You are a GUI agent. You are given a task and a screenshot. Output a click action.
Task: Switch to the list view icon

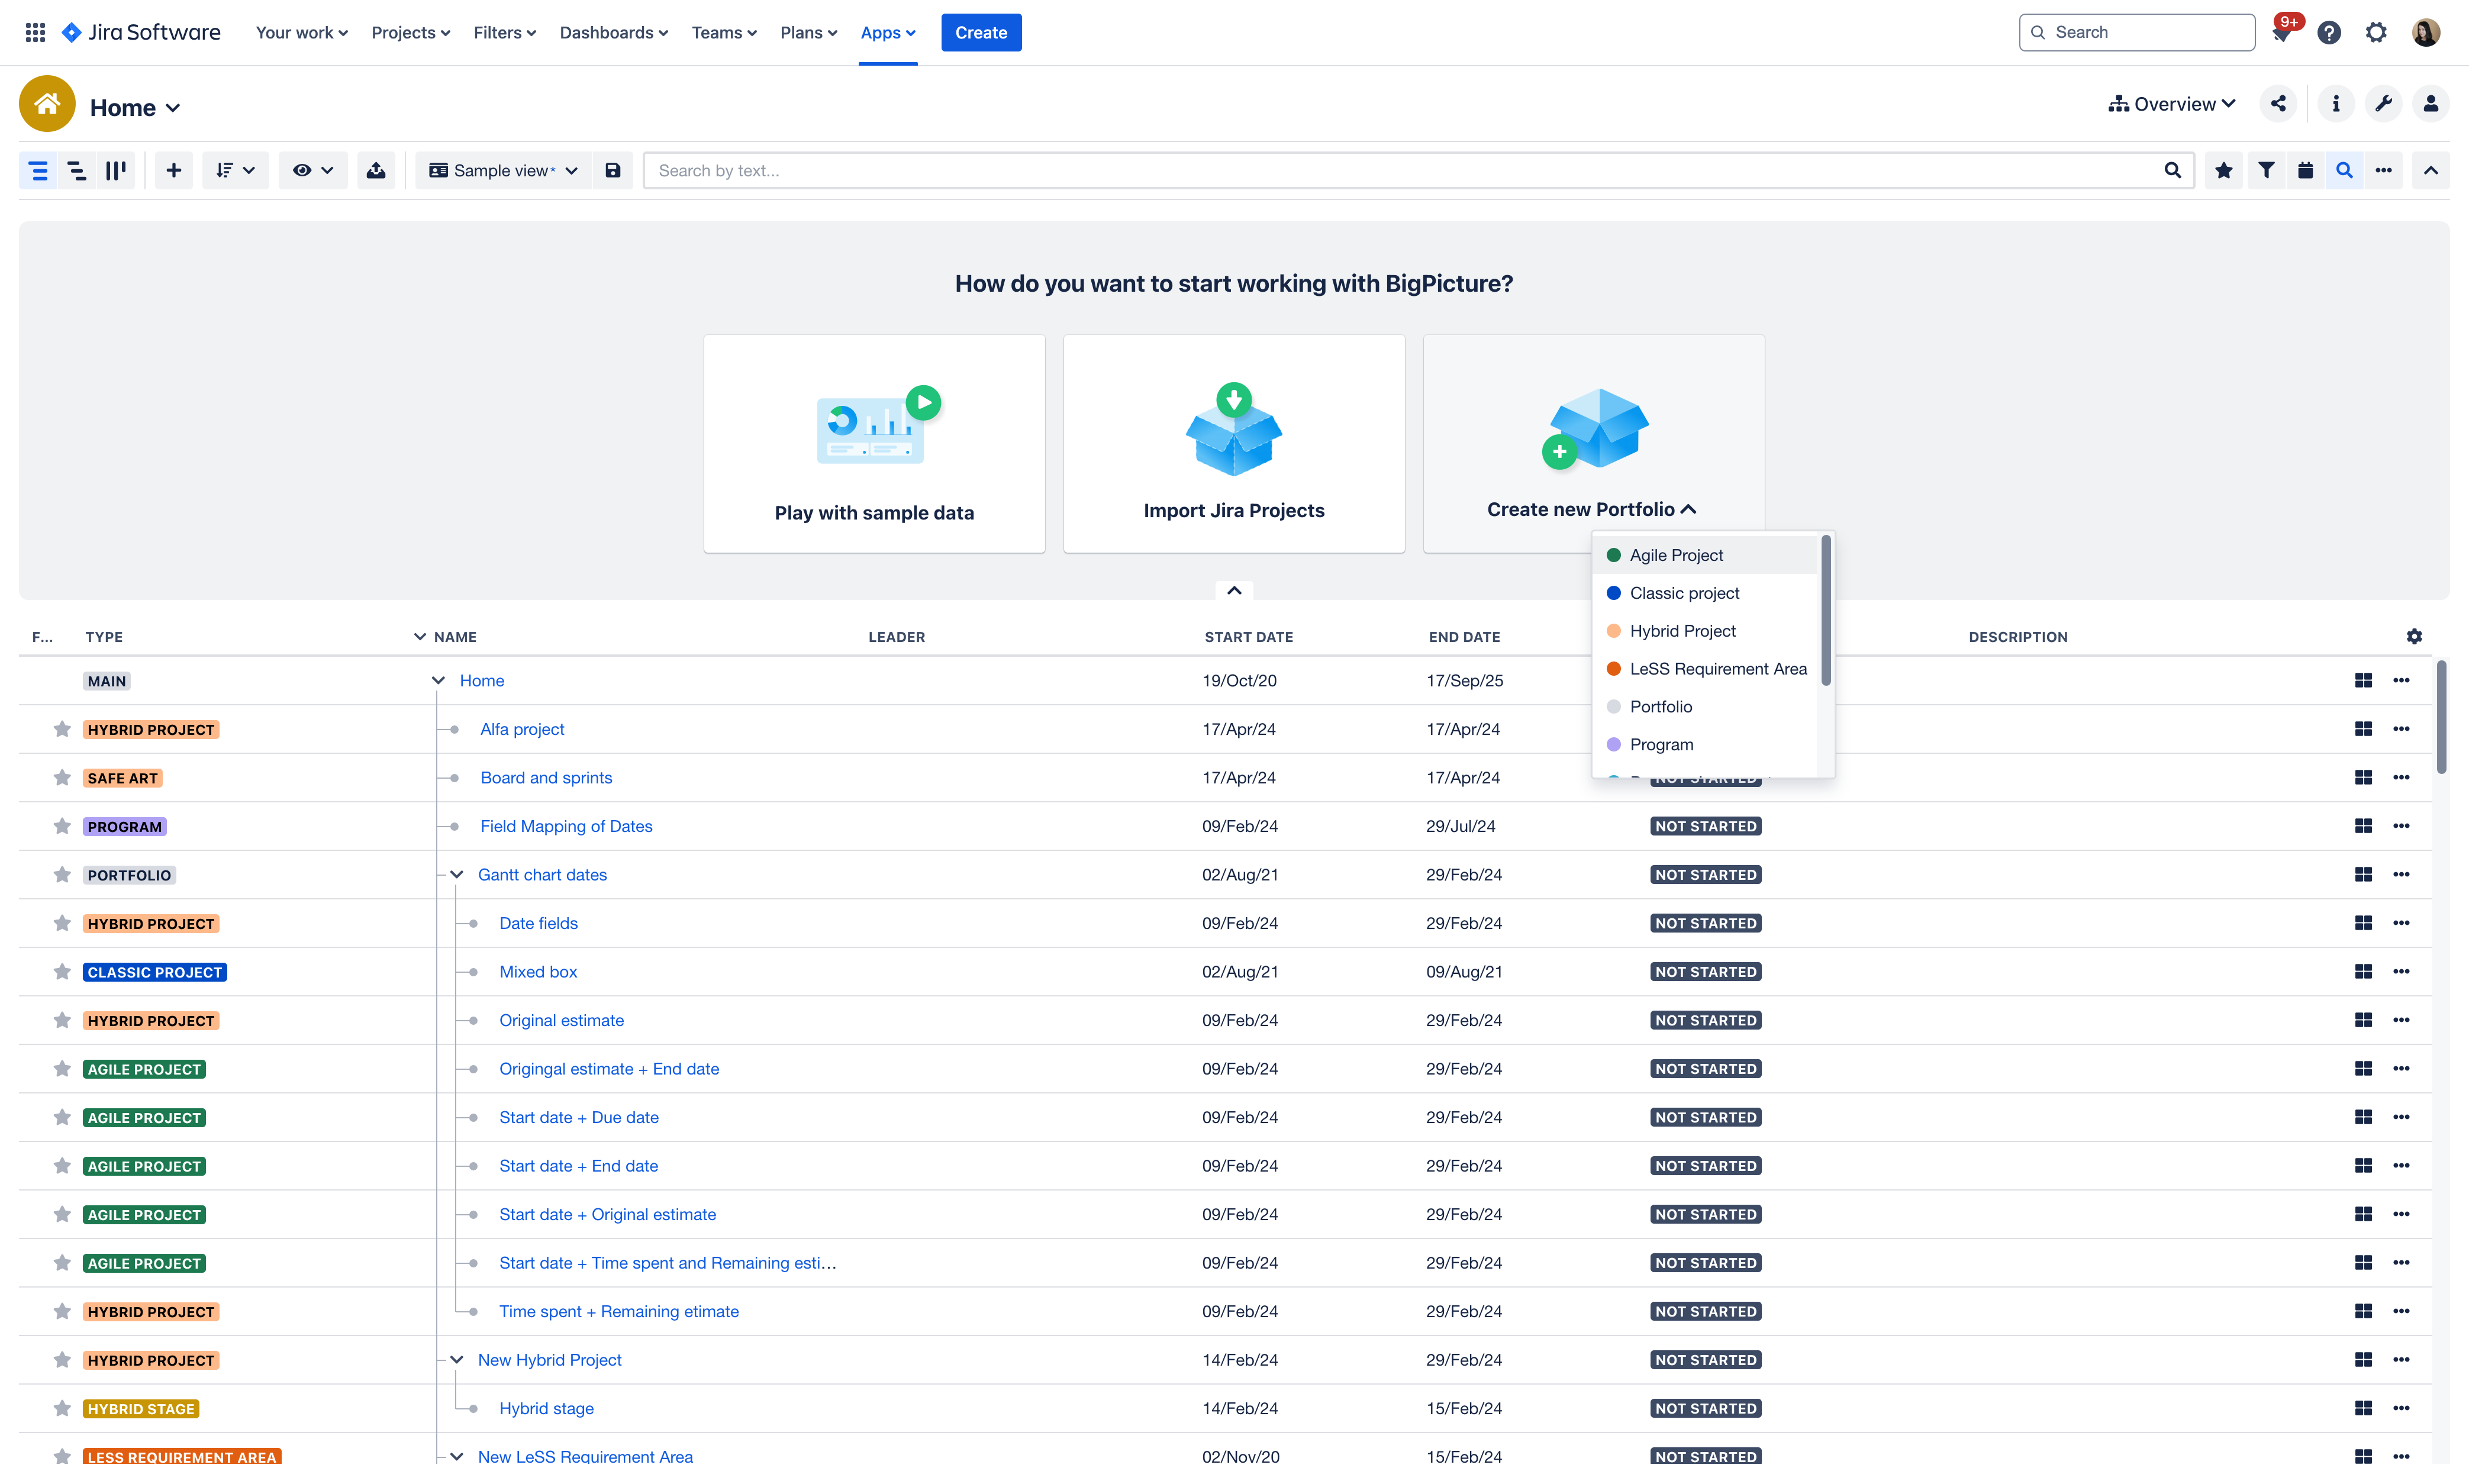pos(38,170)
